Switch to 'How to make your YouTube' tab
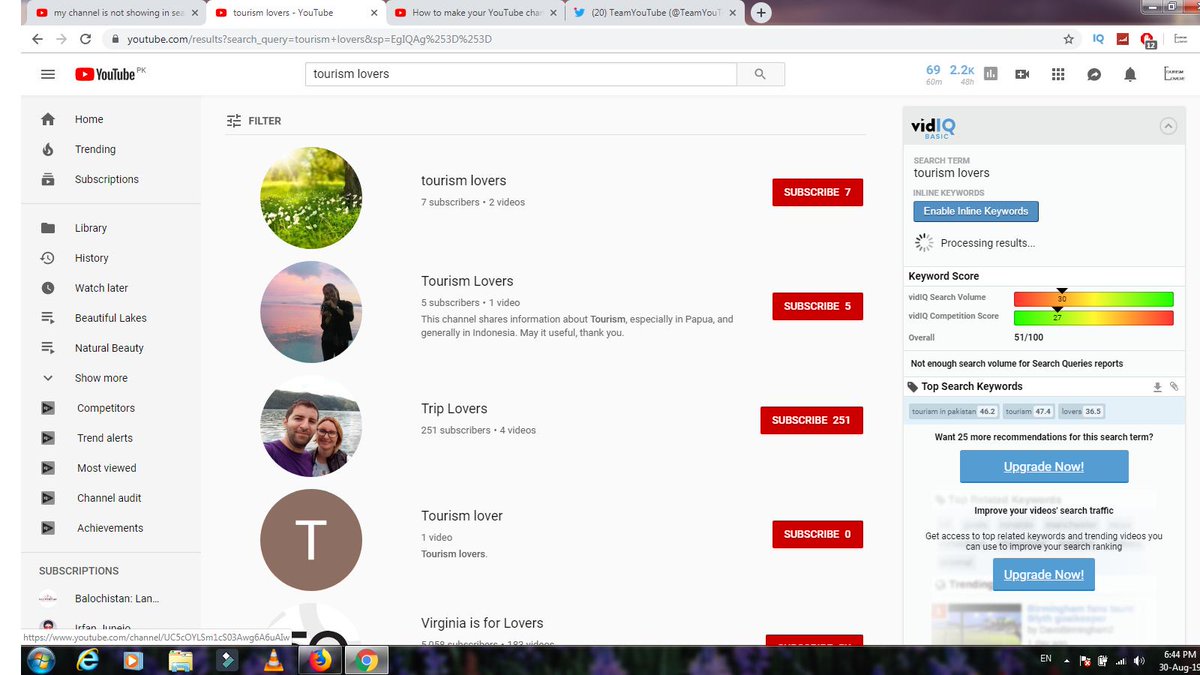 coord(473,13)
